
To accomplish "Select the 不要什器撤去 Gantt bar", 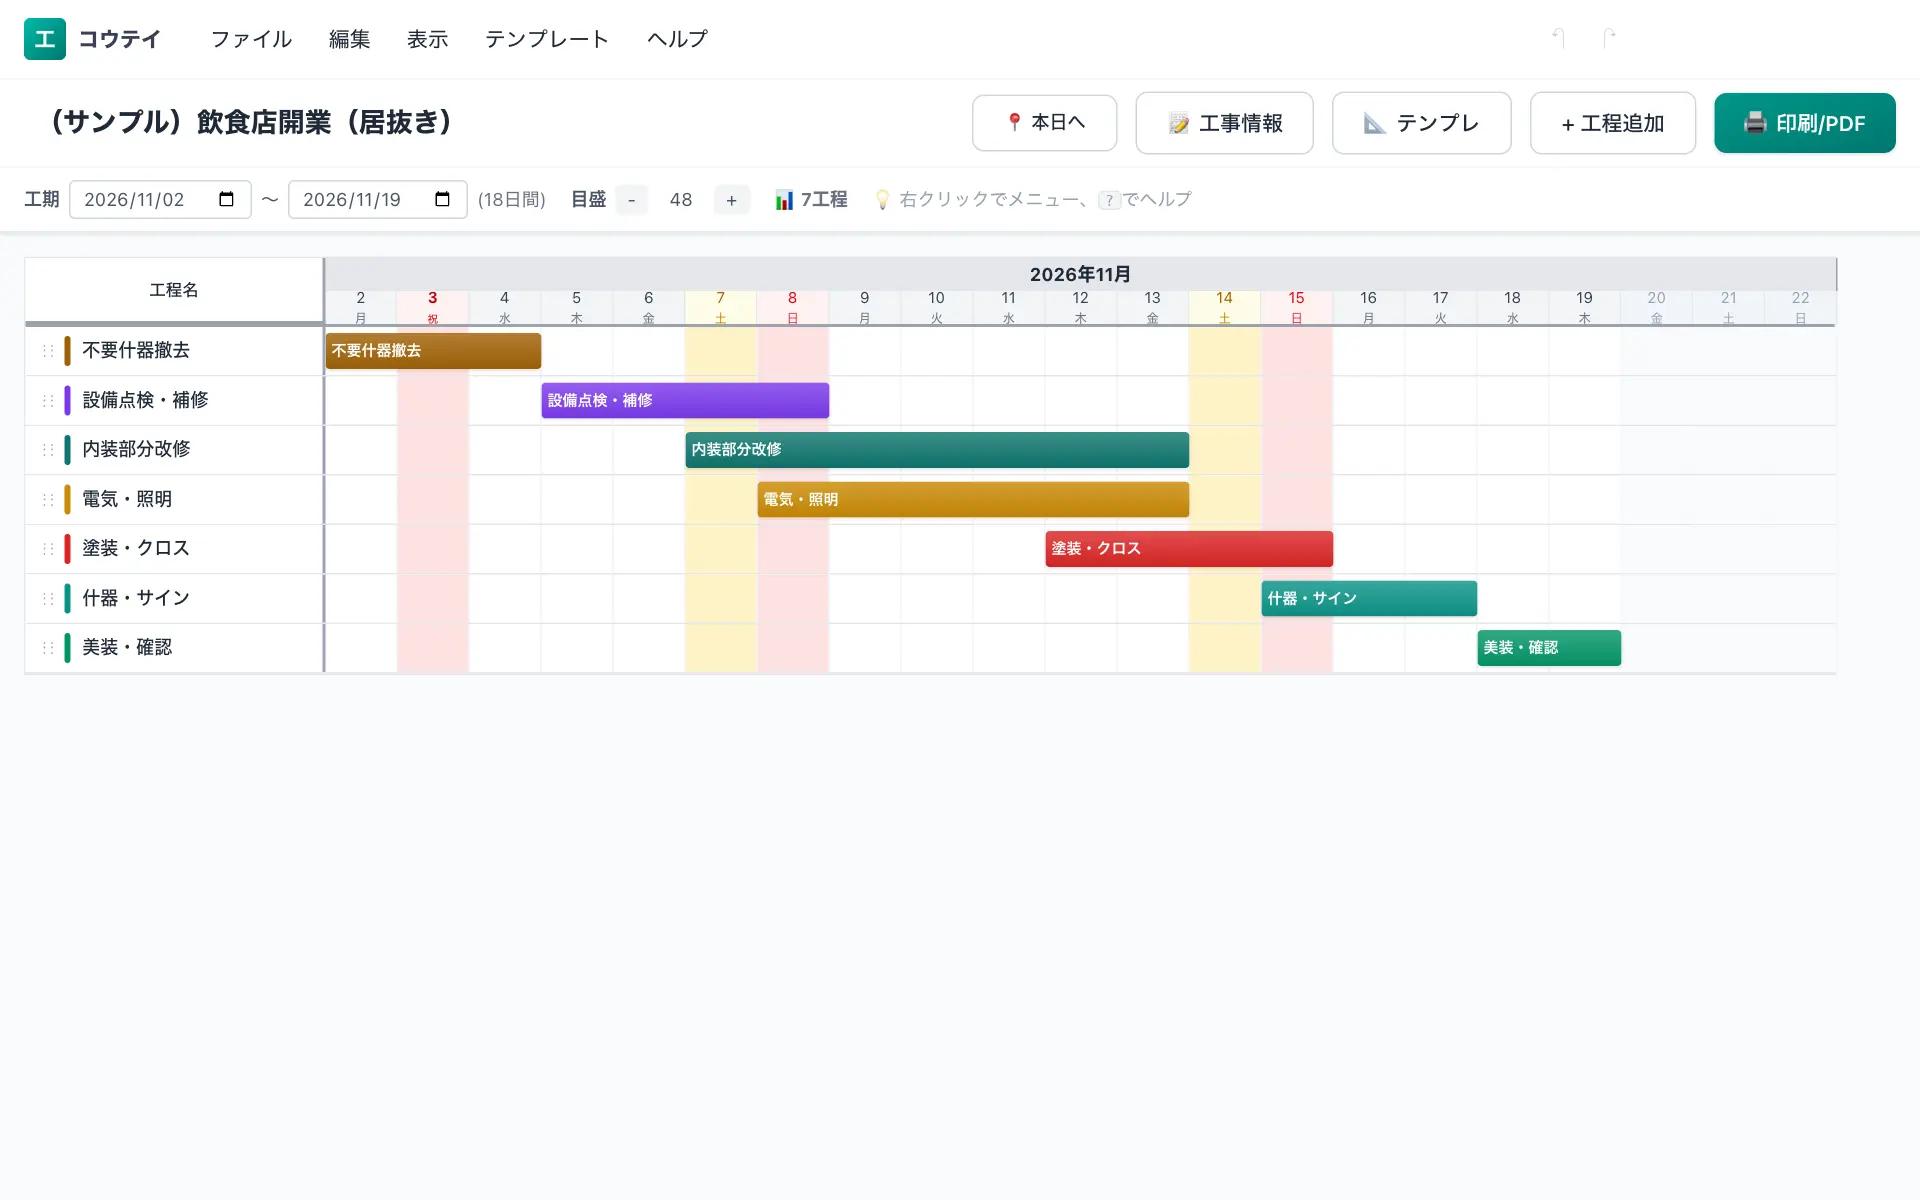I will (x=433, y=351).
